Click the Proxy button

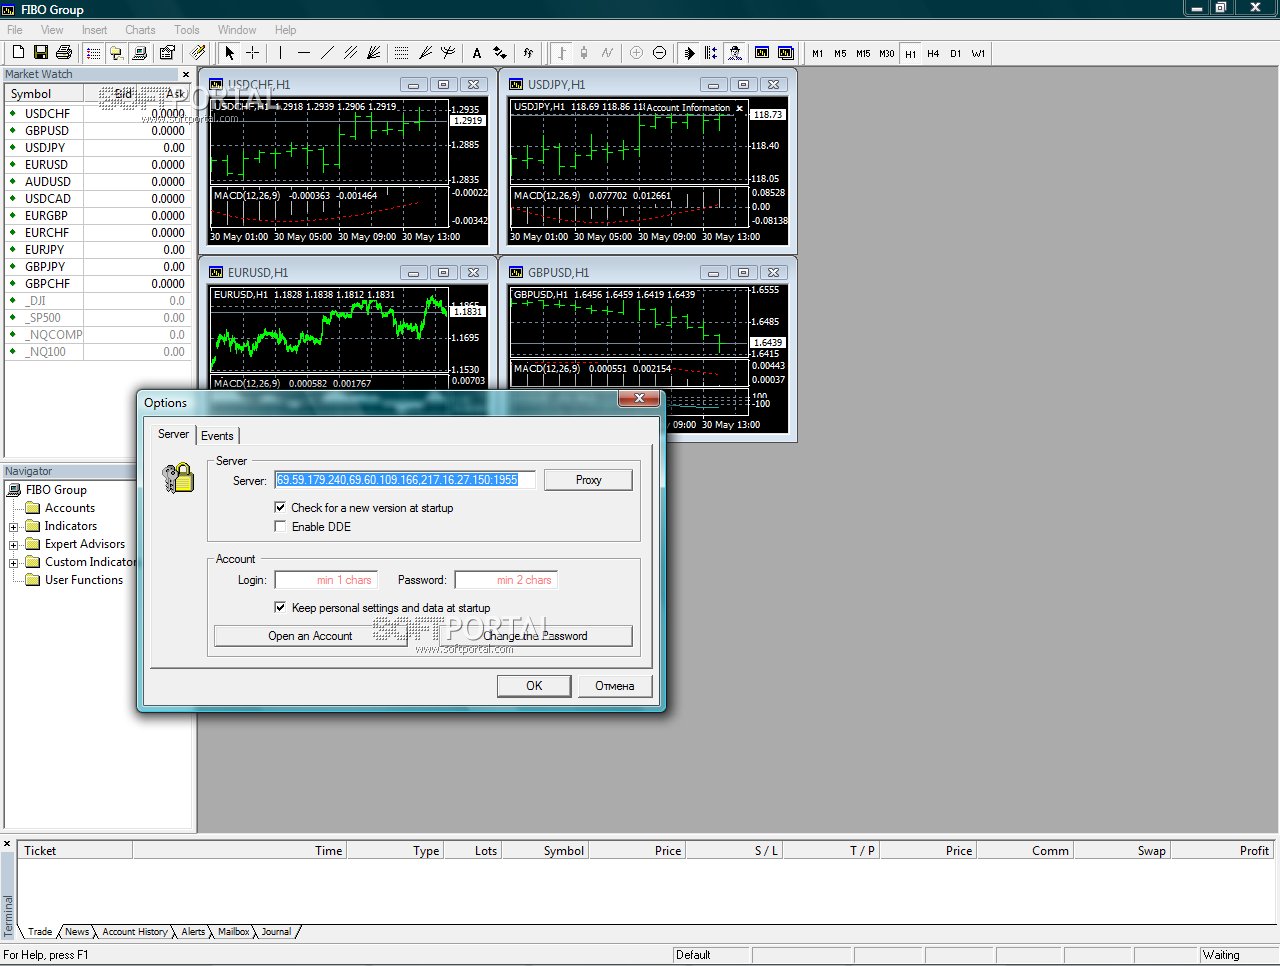[588, 480]
